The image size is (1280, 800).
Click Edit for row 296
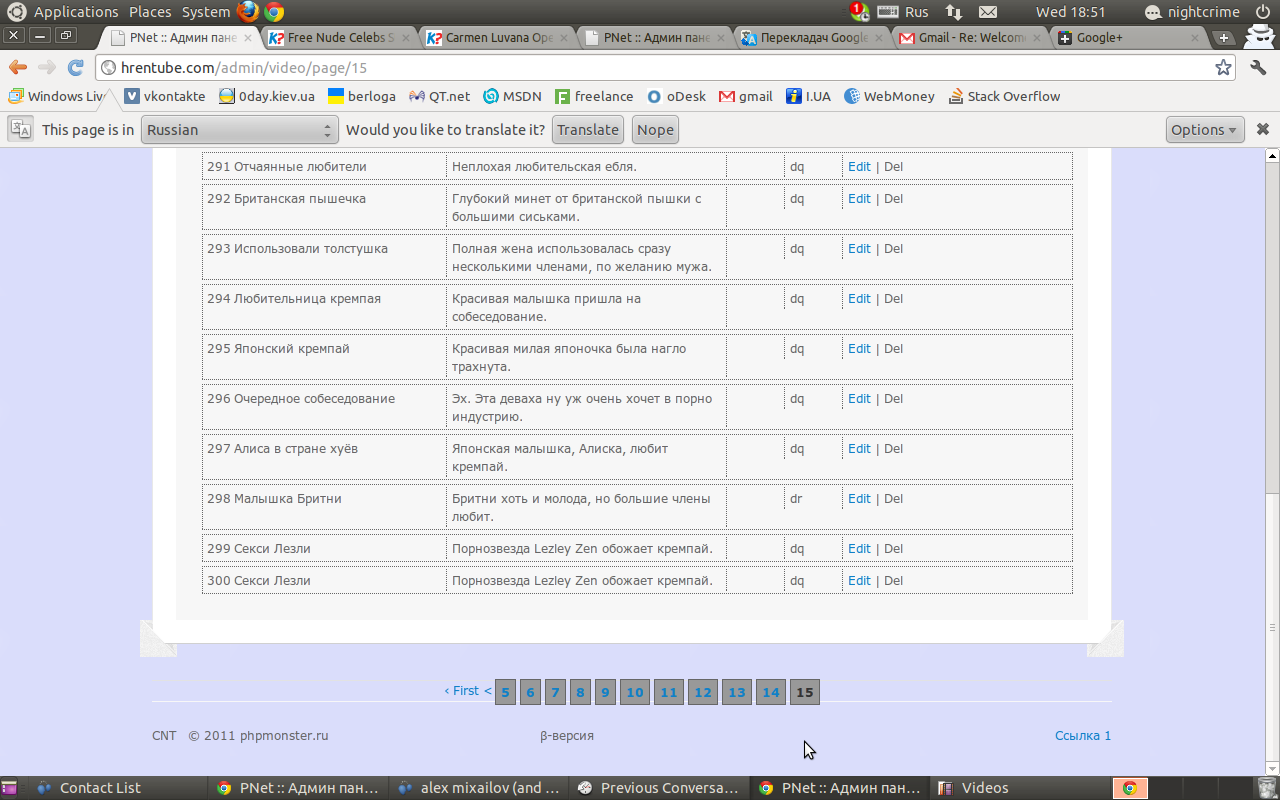[x=859, y=399]
